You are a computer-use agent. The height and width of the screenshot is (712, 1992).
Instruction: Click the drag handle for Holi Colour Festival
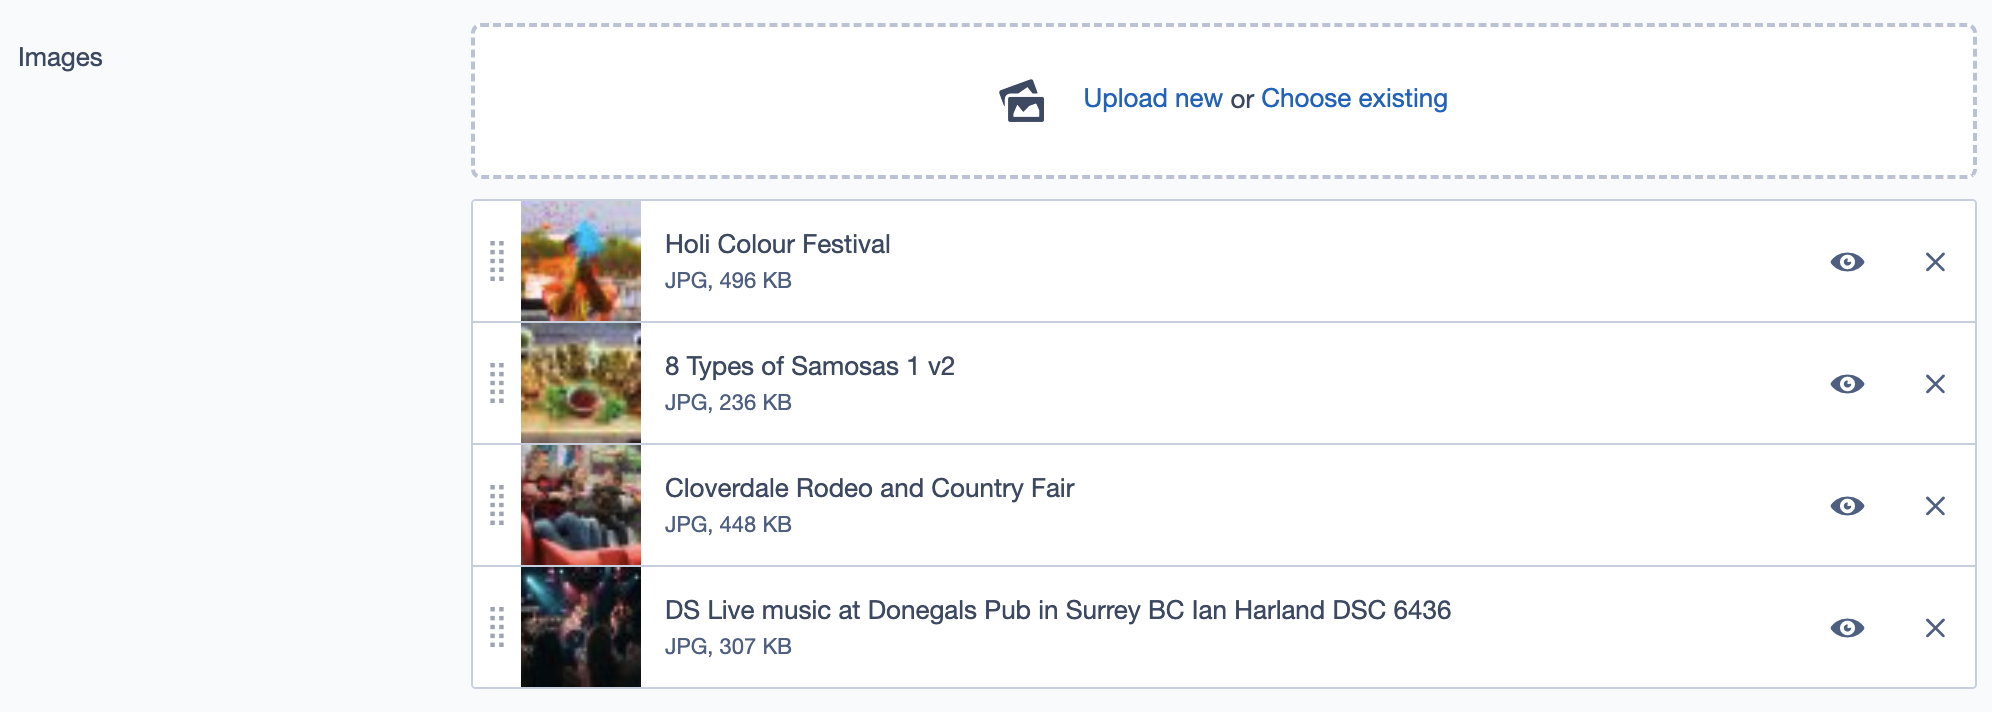click(497, 261)
